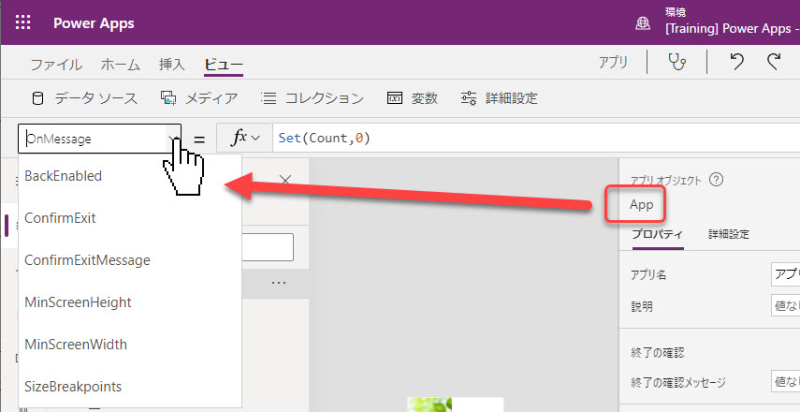Click into the formula bar Set(Count,0)
Viewport: 800px width, 412px height.
[536, 138]
